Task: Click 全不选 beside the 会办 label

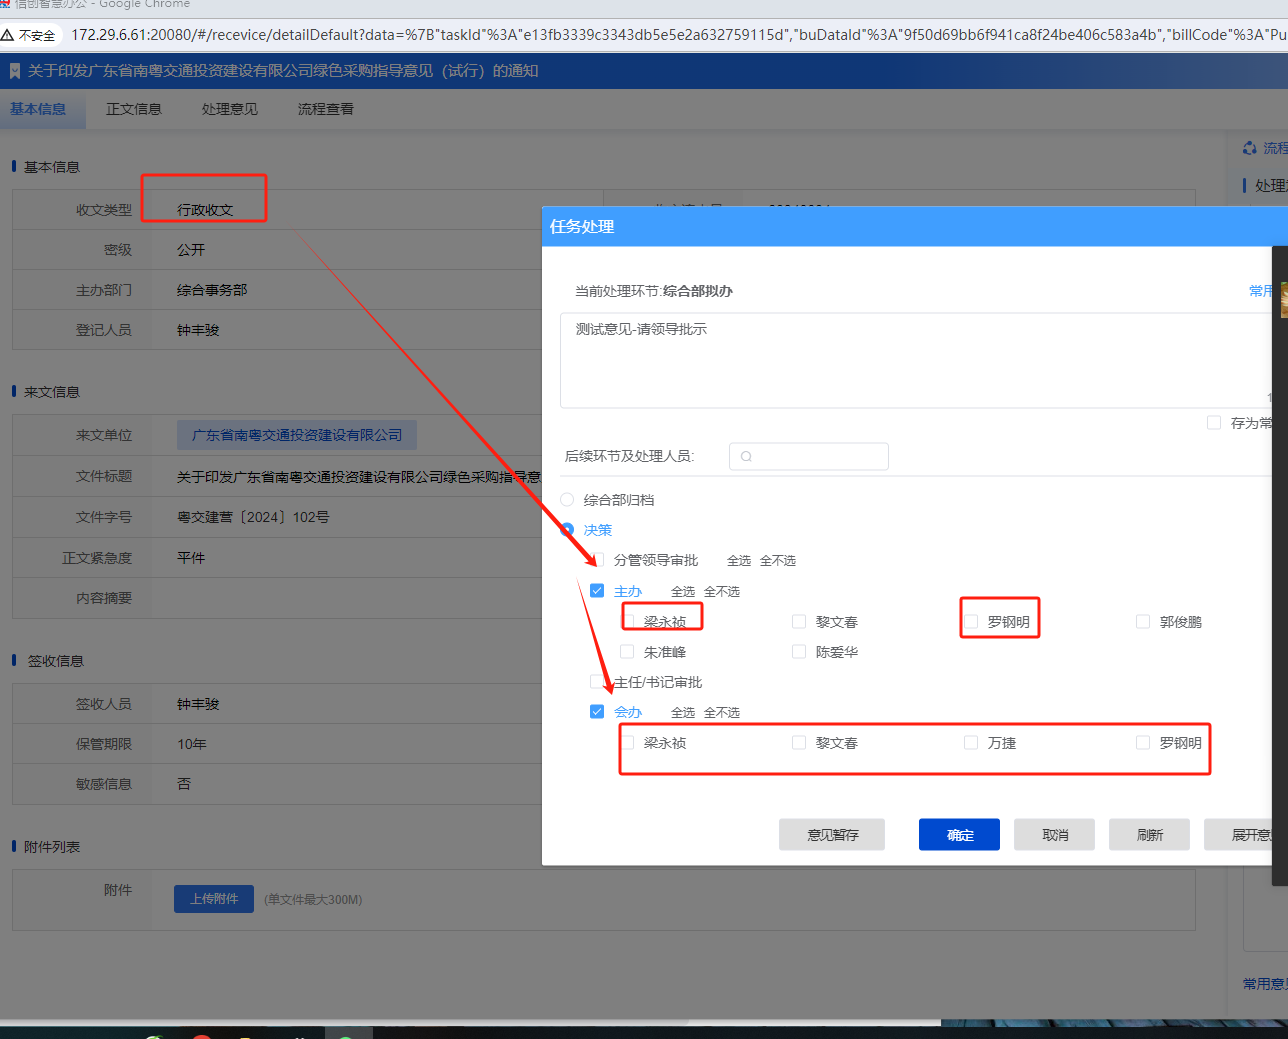Action: [x=722, y=713]
